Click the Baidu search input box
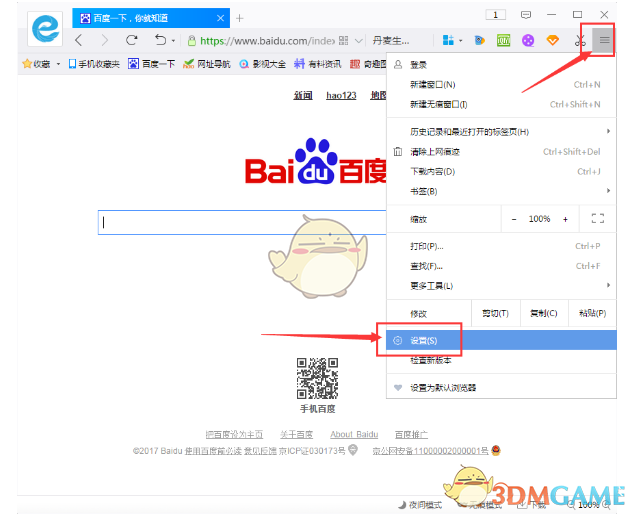Screen dimensions: 636x514 pos(242,222)
